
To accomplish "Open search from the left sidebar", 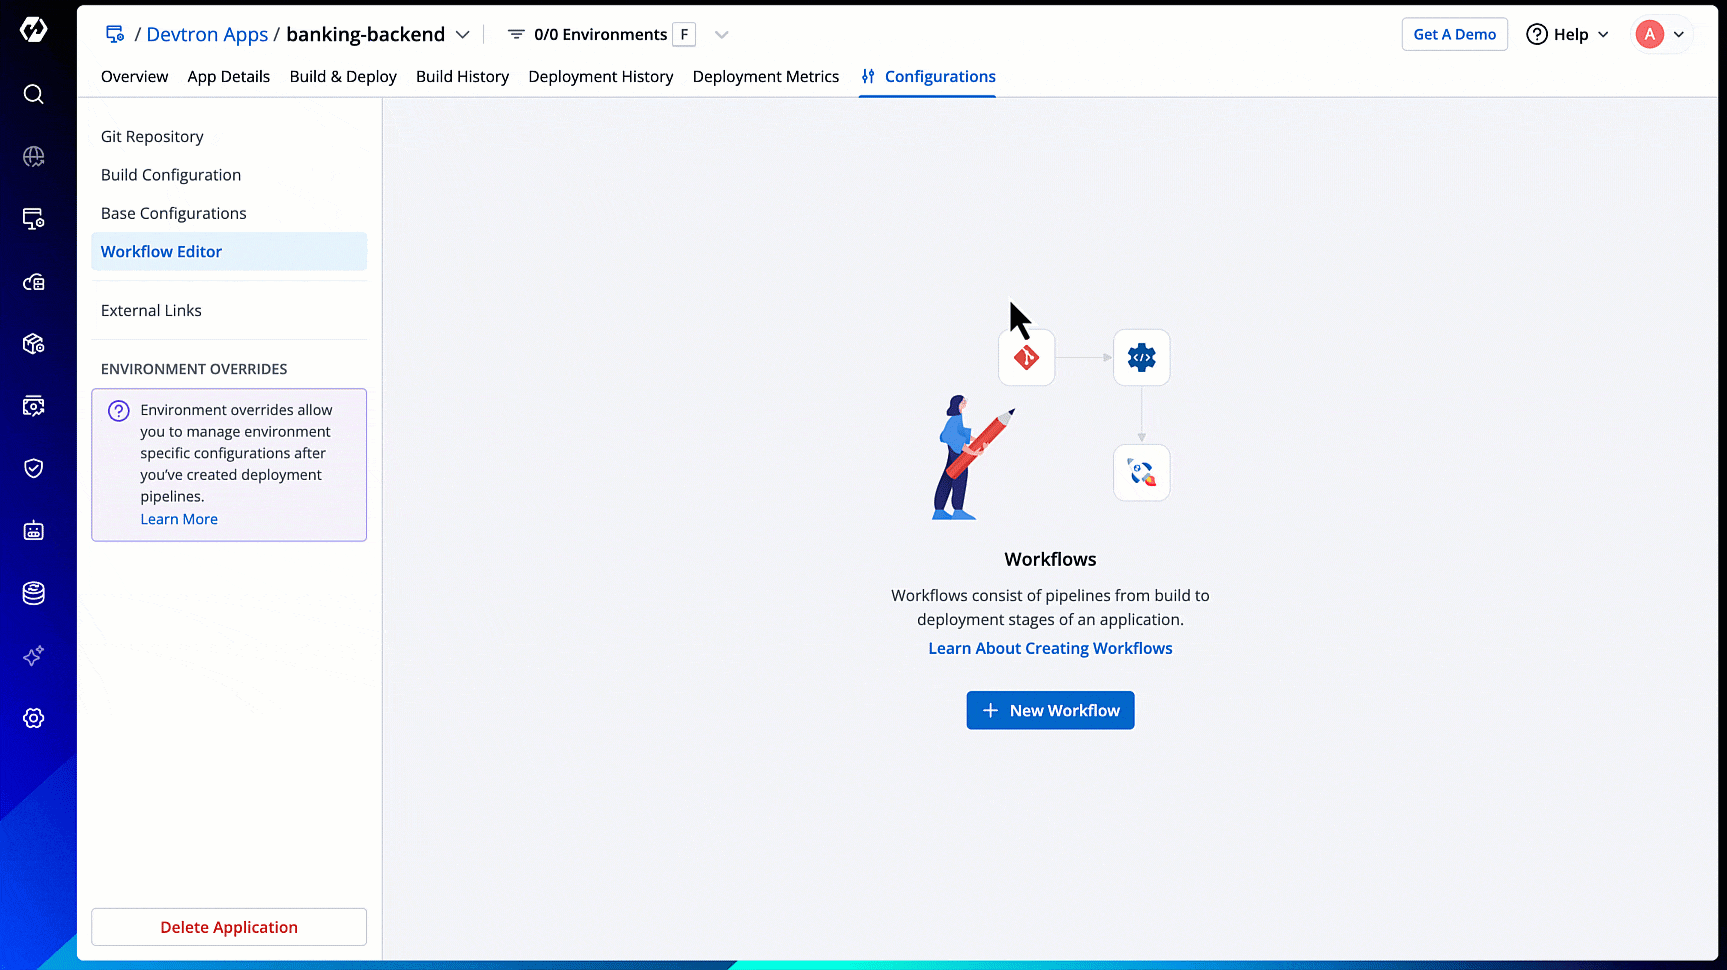I will [x=33, y=94].
